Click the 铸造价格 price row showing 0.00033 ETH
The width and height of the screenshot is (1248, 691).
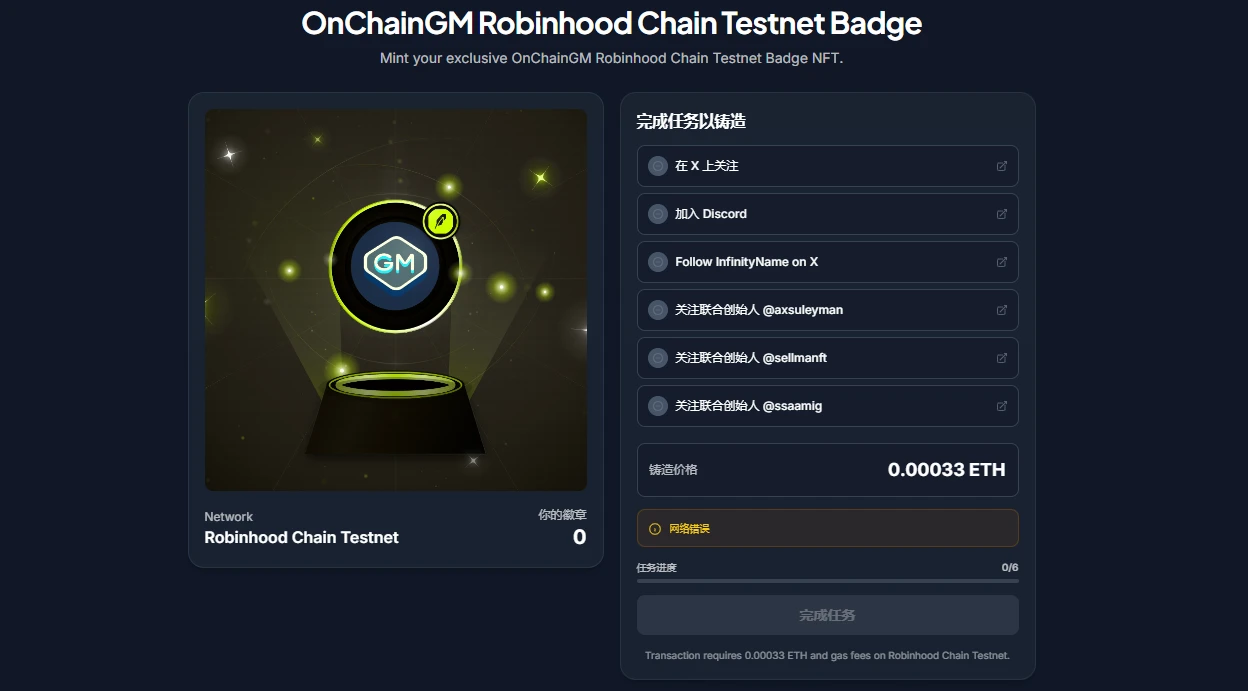[x=827, y=470]
